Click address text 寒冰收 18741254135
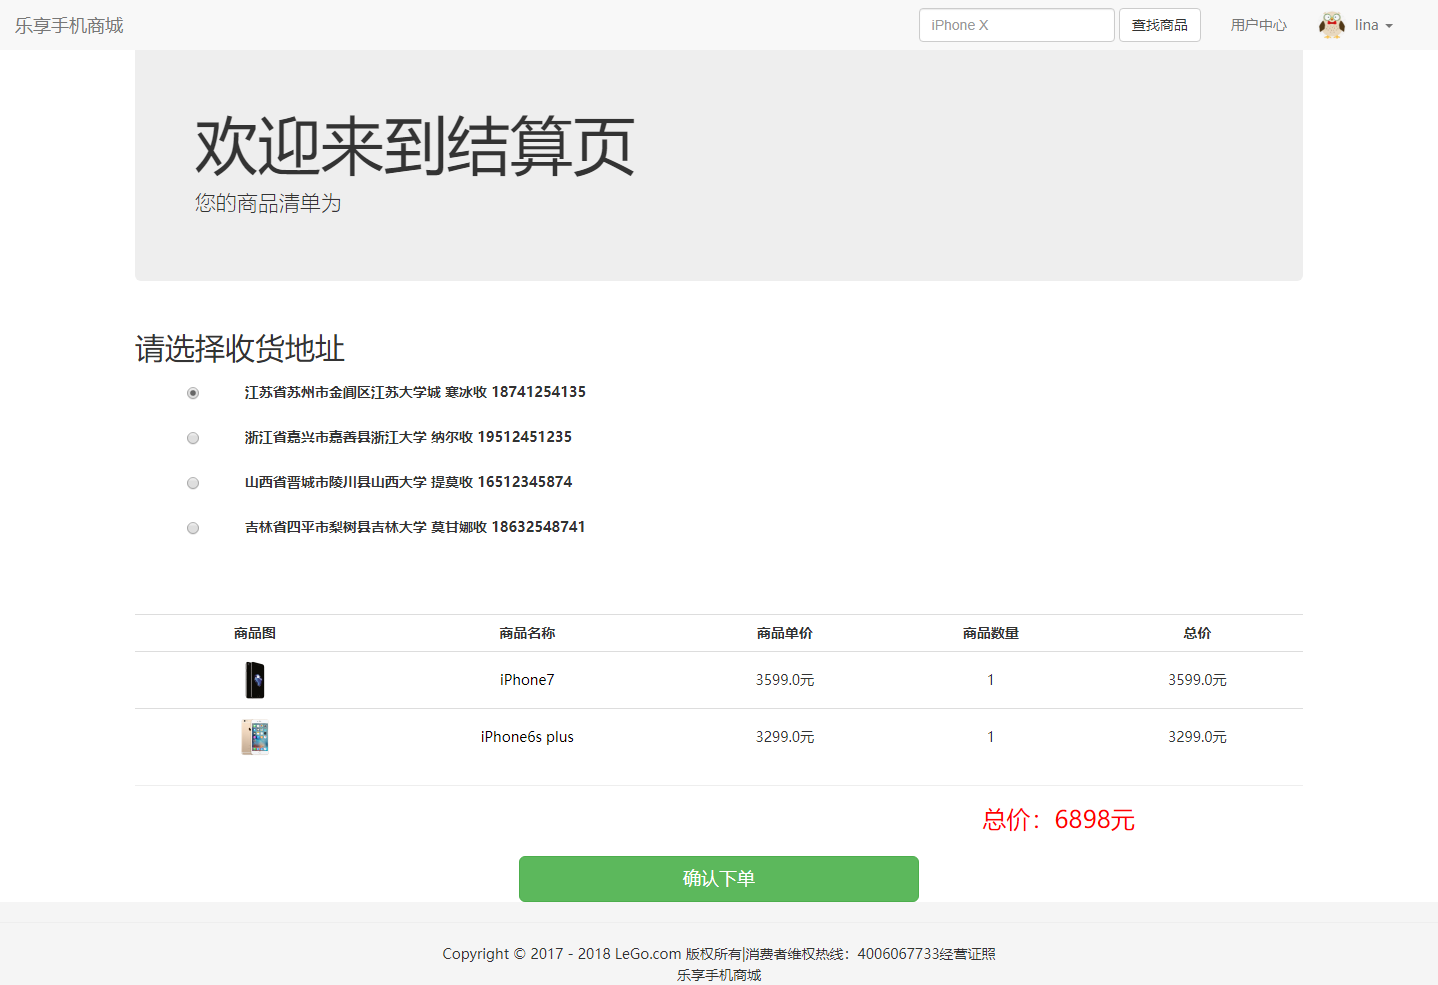Viewport: 1438px width, 985px height. coord(515,392)
